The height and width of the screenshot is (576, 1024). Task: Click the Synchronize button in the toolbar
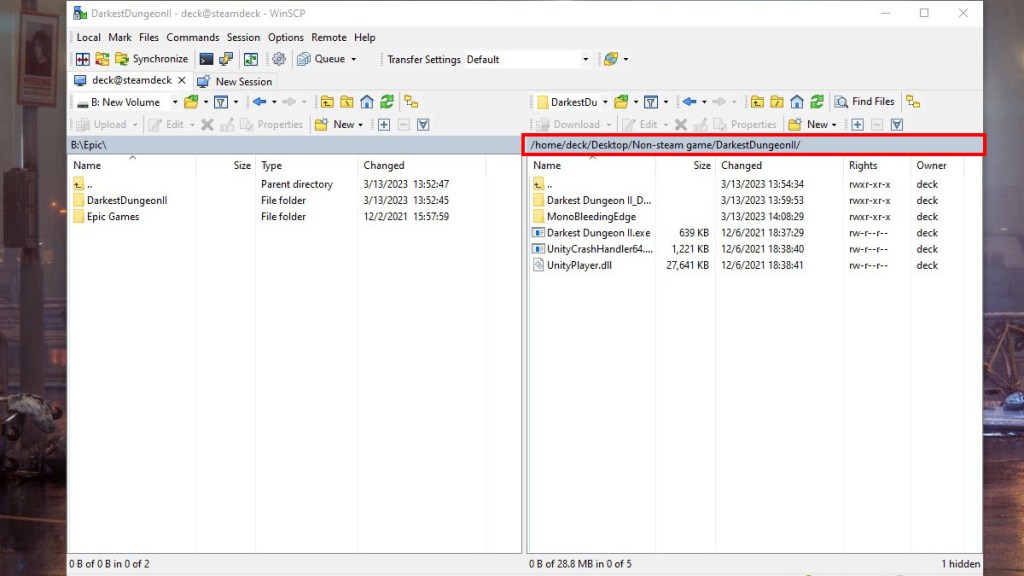152,59
